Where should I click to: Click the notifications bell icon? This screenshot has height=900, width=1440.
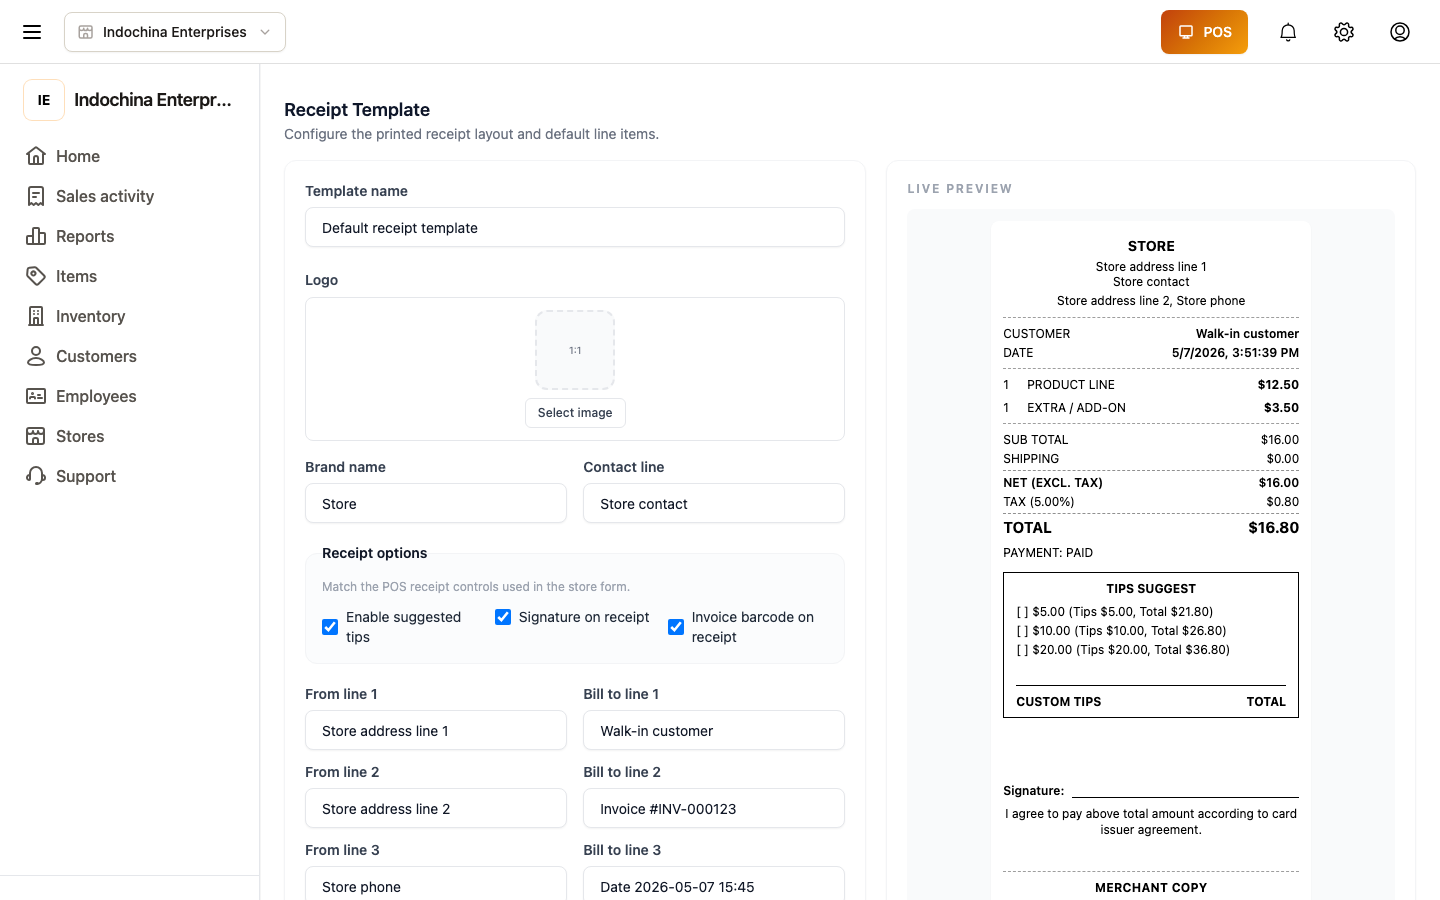(1288, 32)
